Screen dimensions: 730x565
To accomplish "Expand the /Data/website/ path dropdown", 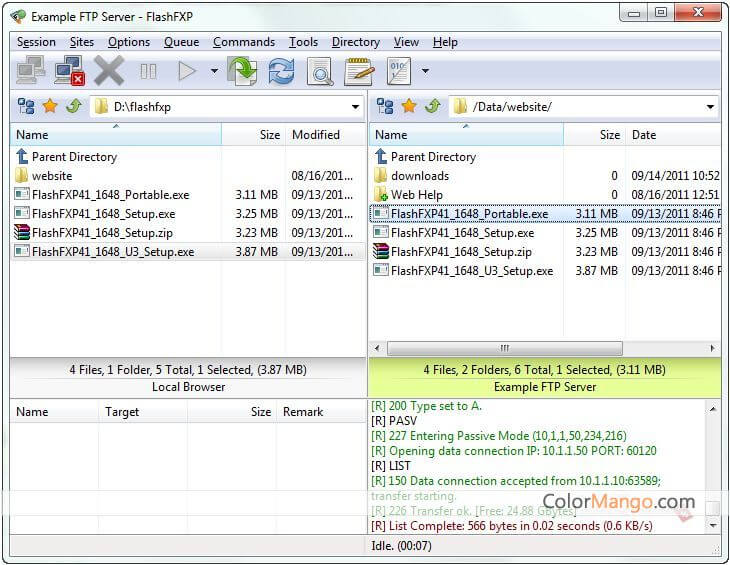I will click(710, 107).
